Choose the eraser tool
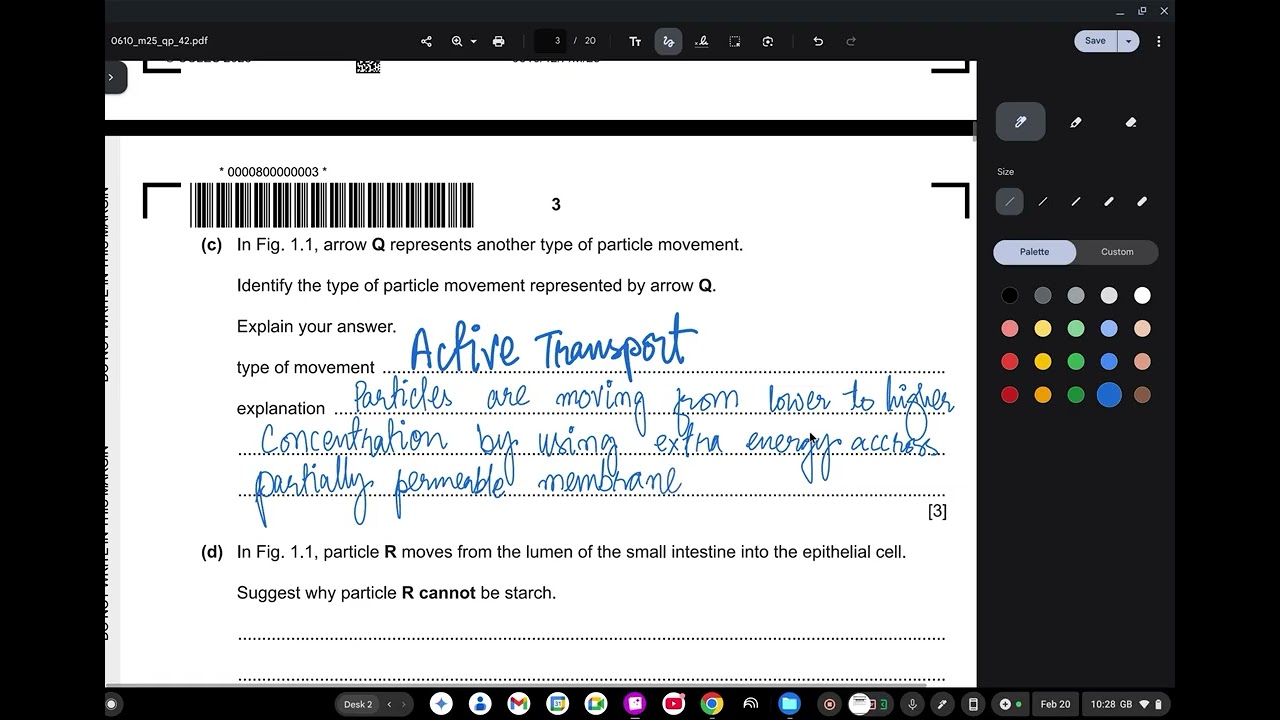The image size is (1280, 720). coord(1131,122)
